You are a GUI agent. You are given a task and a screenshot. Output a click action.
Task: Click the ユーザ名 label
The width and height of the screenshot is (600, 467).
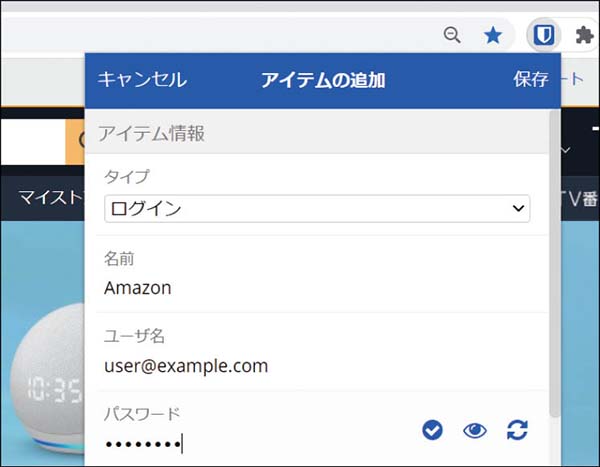pyautogui.click(x=134, y=336)
